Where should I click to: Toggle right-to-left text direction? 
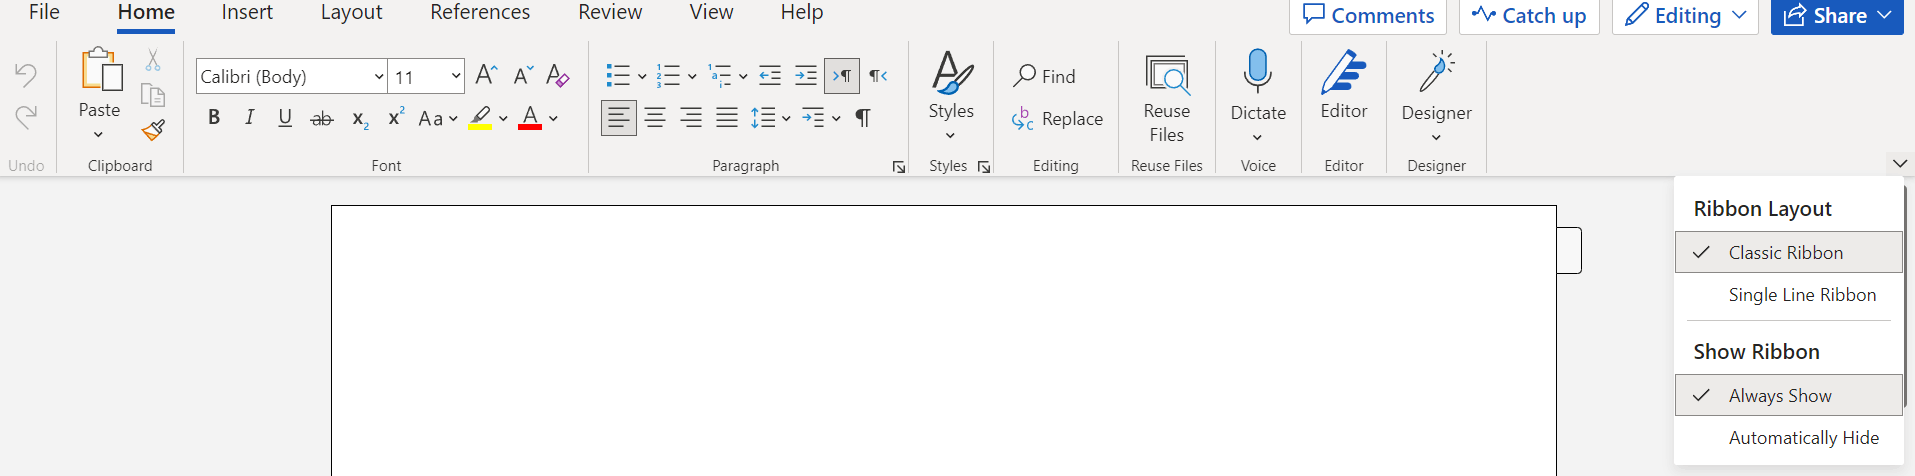click(878, 76)
